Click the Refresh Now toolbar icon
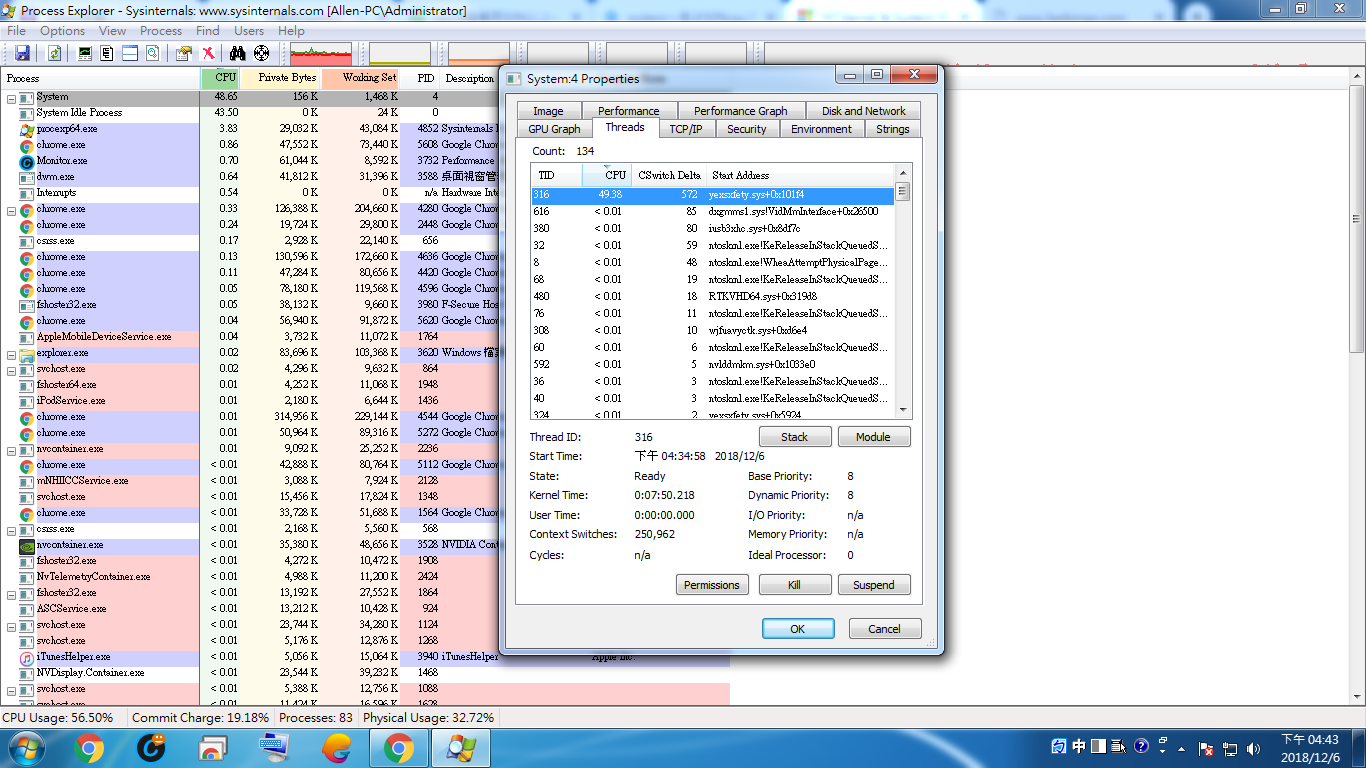The image size is (1366, 768). [55, 53]
